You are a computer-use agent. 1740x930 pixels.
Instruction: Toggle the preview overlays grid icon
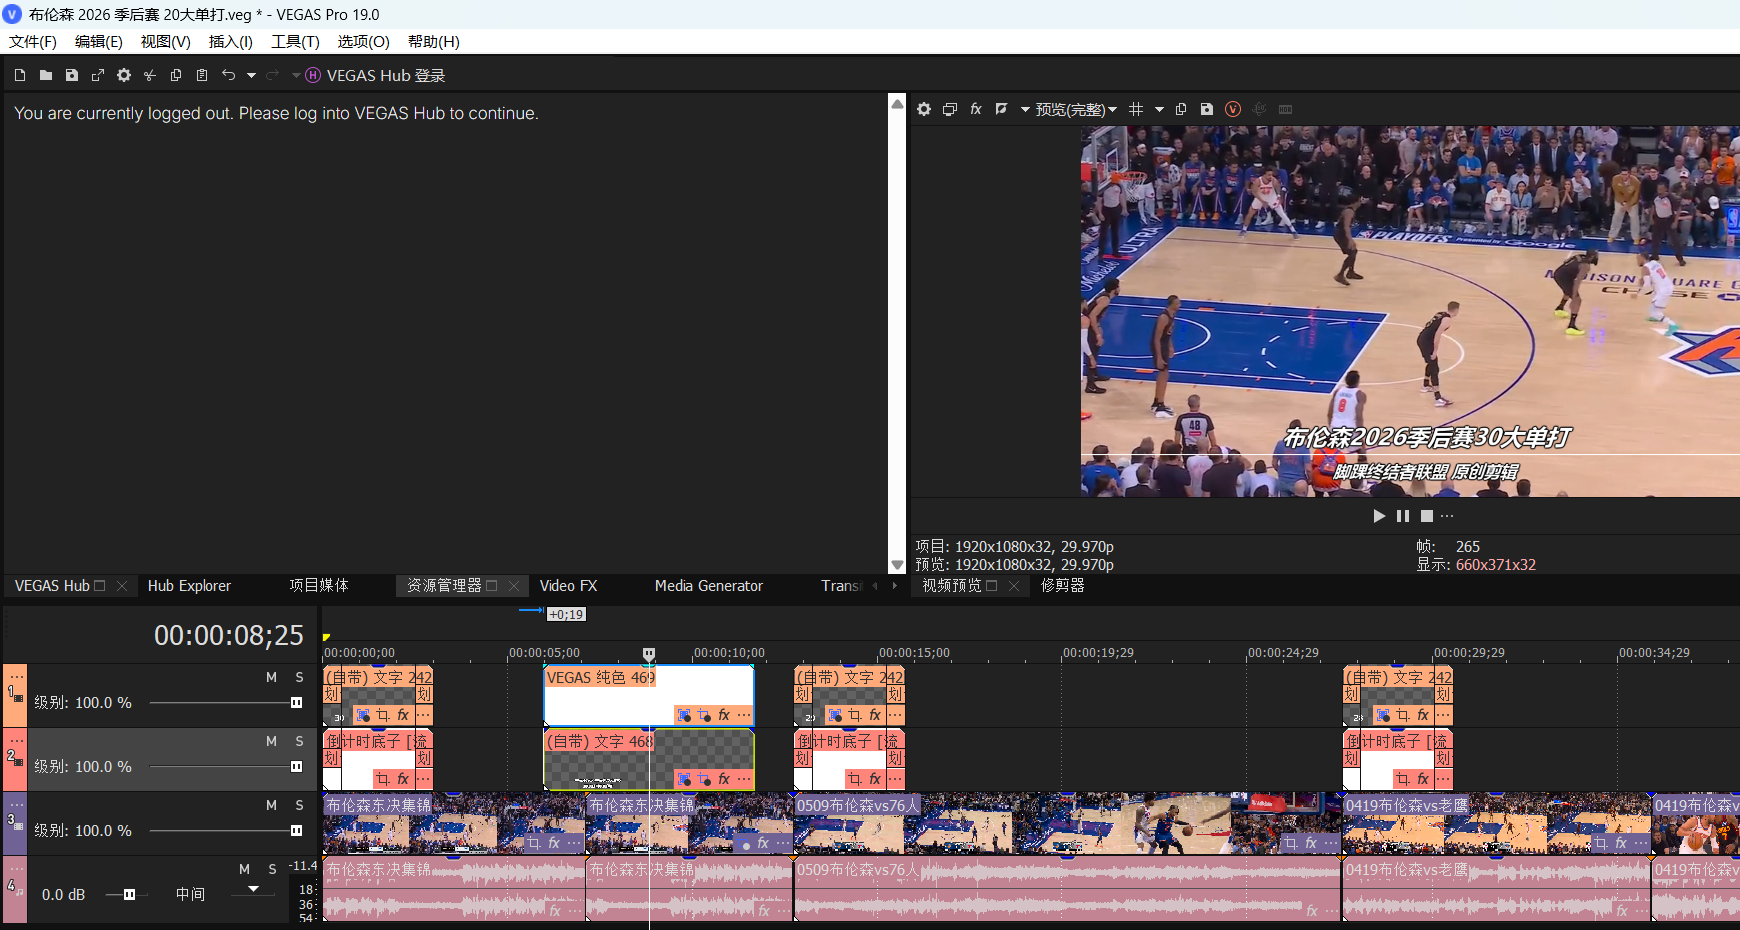coord(1136,109)
